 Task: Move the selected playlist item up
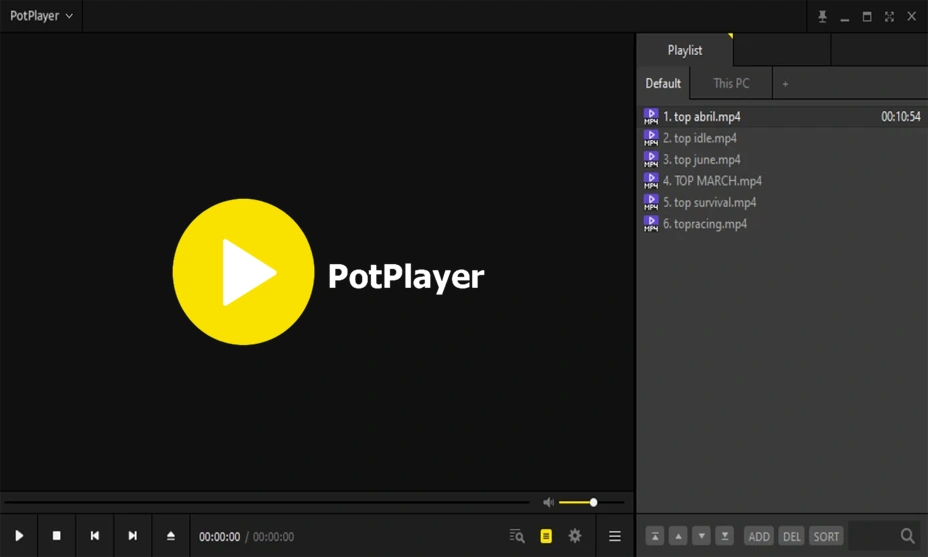(678, 536)
